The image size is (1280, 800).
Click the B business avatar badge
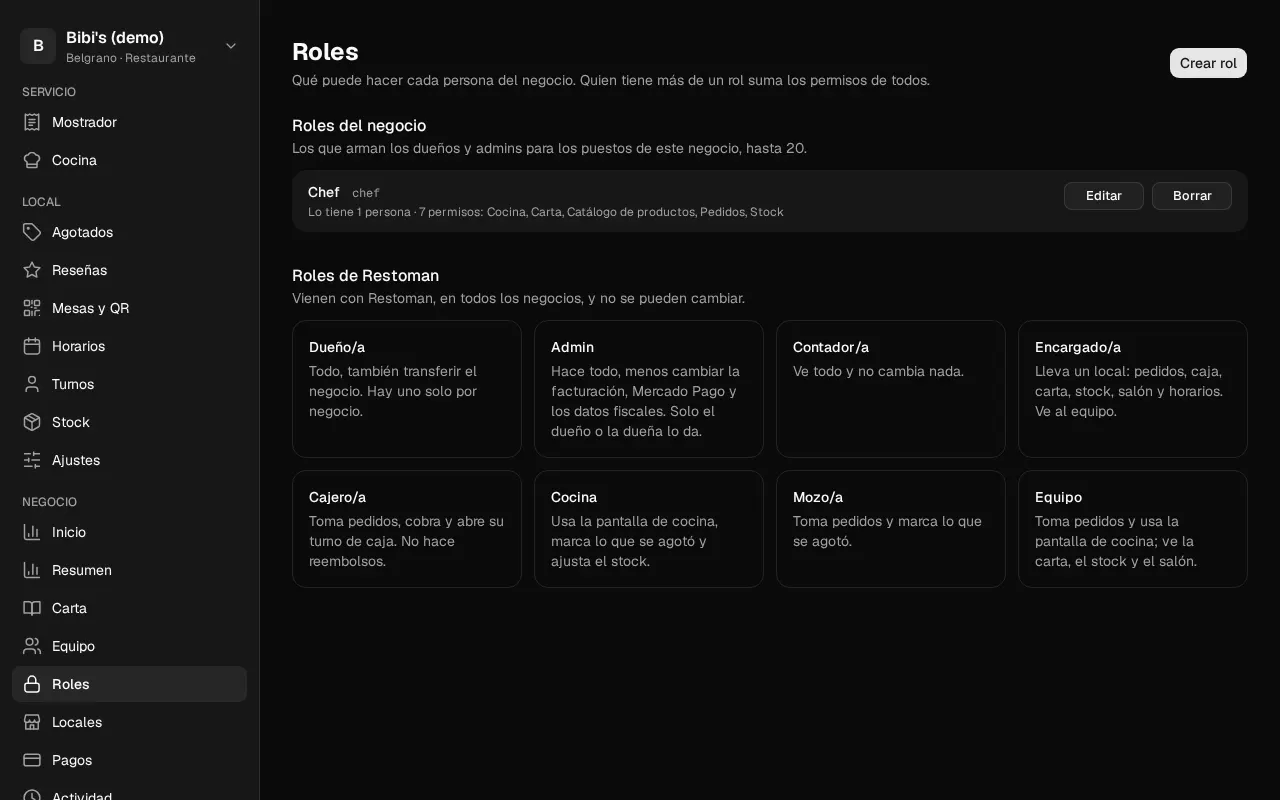38,46
